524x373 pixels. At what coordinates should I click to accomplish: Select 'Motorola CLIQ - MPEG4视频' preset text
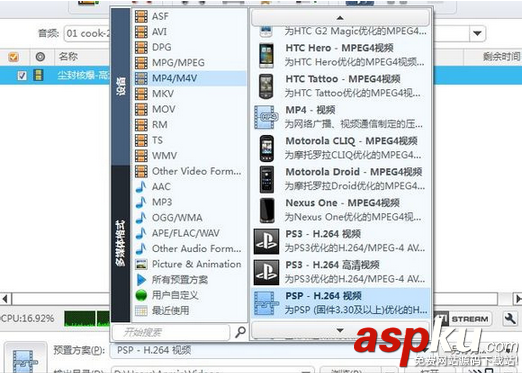pyautogui.click(x=351, y=141)
